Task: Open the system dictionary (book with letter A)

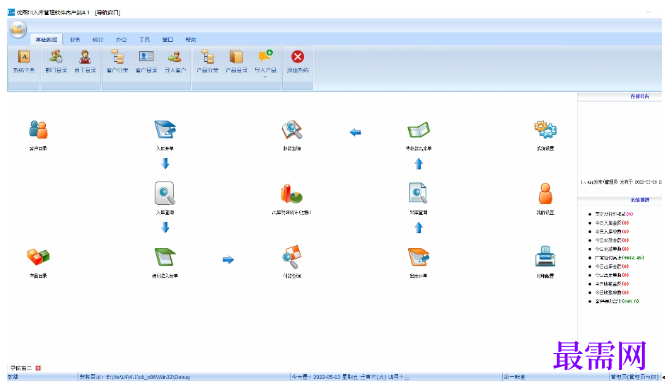Action: tap(24, 61)
